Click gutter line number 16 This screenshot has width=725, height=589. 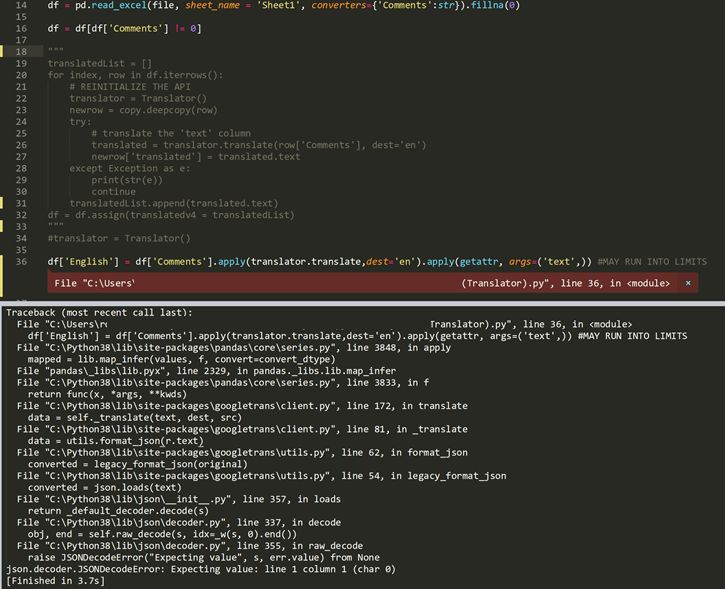tap(21, 28)
